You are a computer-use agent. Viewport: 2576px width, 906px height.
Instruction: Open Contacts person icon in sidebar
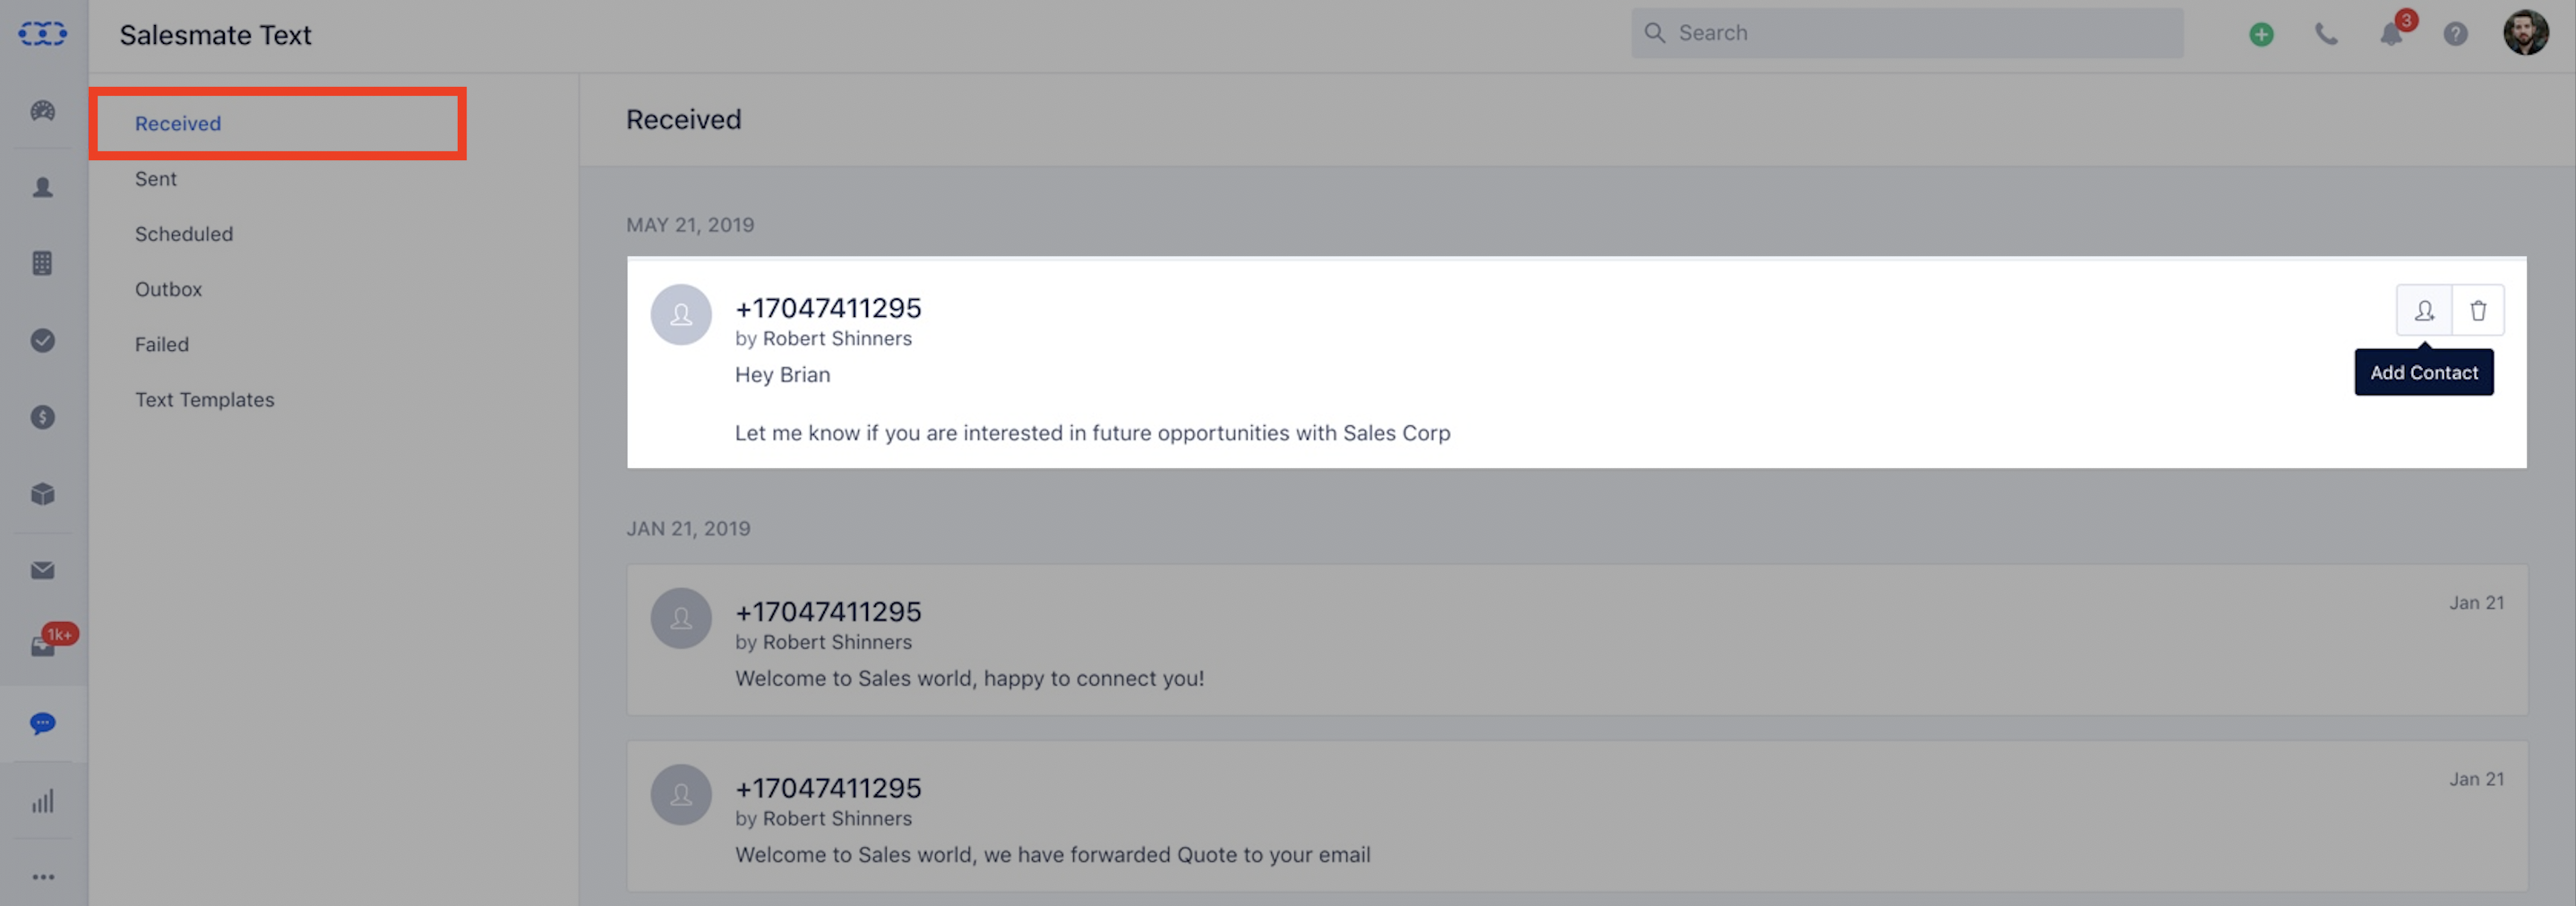(x=42, y=187)
